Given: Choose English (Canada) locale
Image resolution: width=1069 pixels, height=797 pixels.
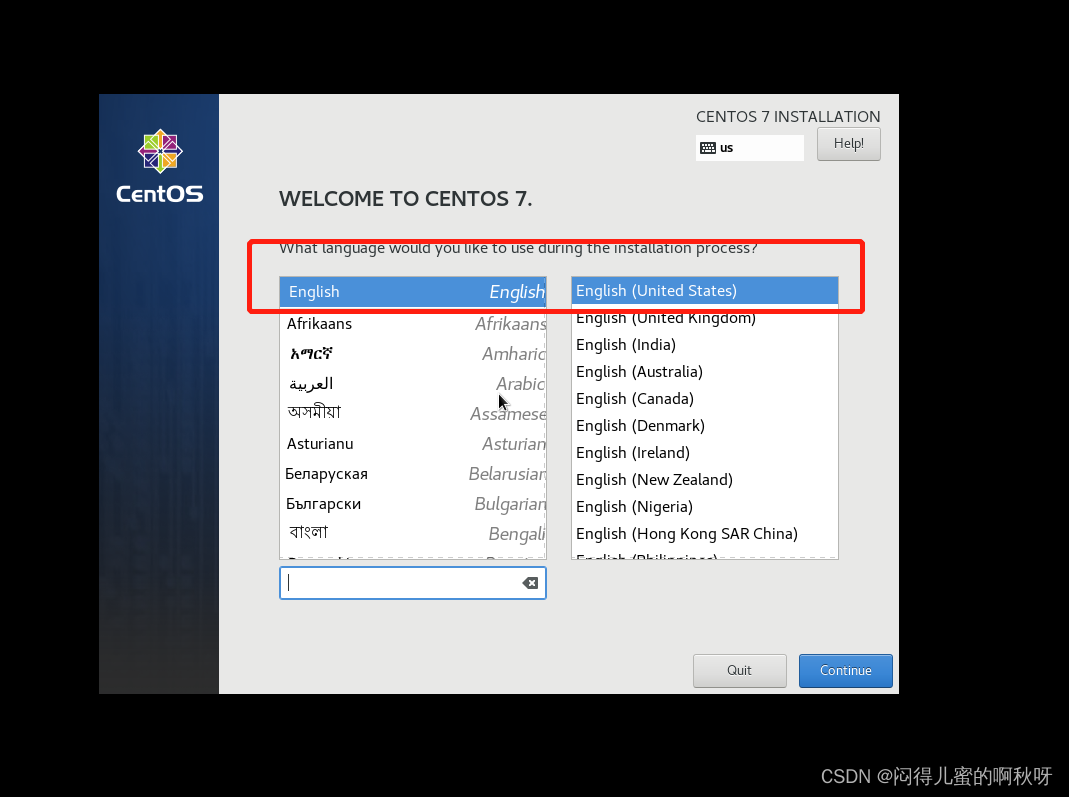Looking at the screenshot, I should click(705, 399).
